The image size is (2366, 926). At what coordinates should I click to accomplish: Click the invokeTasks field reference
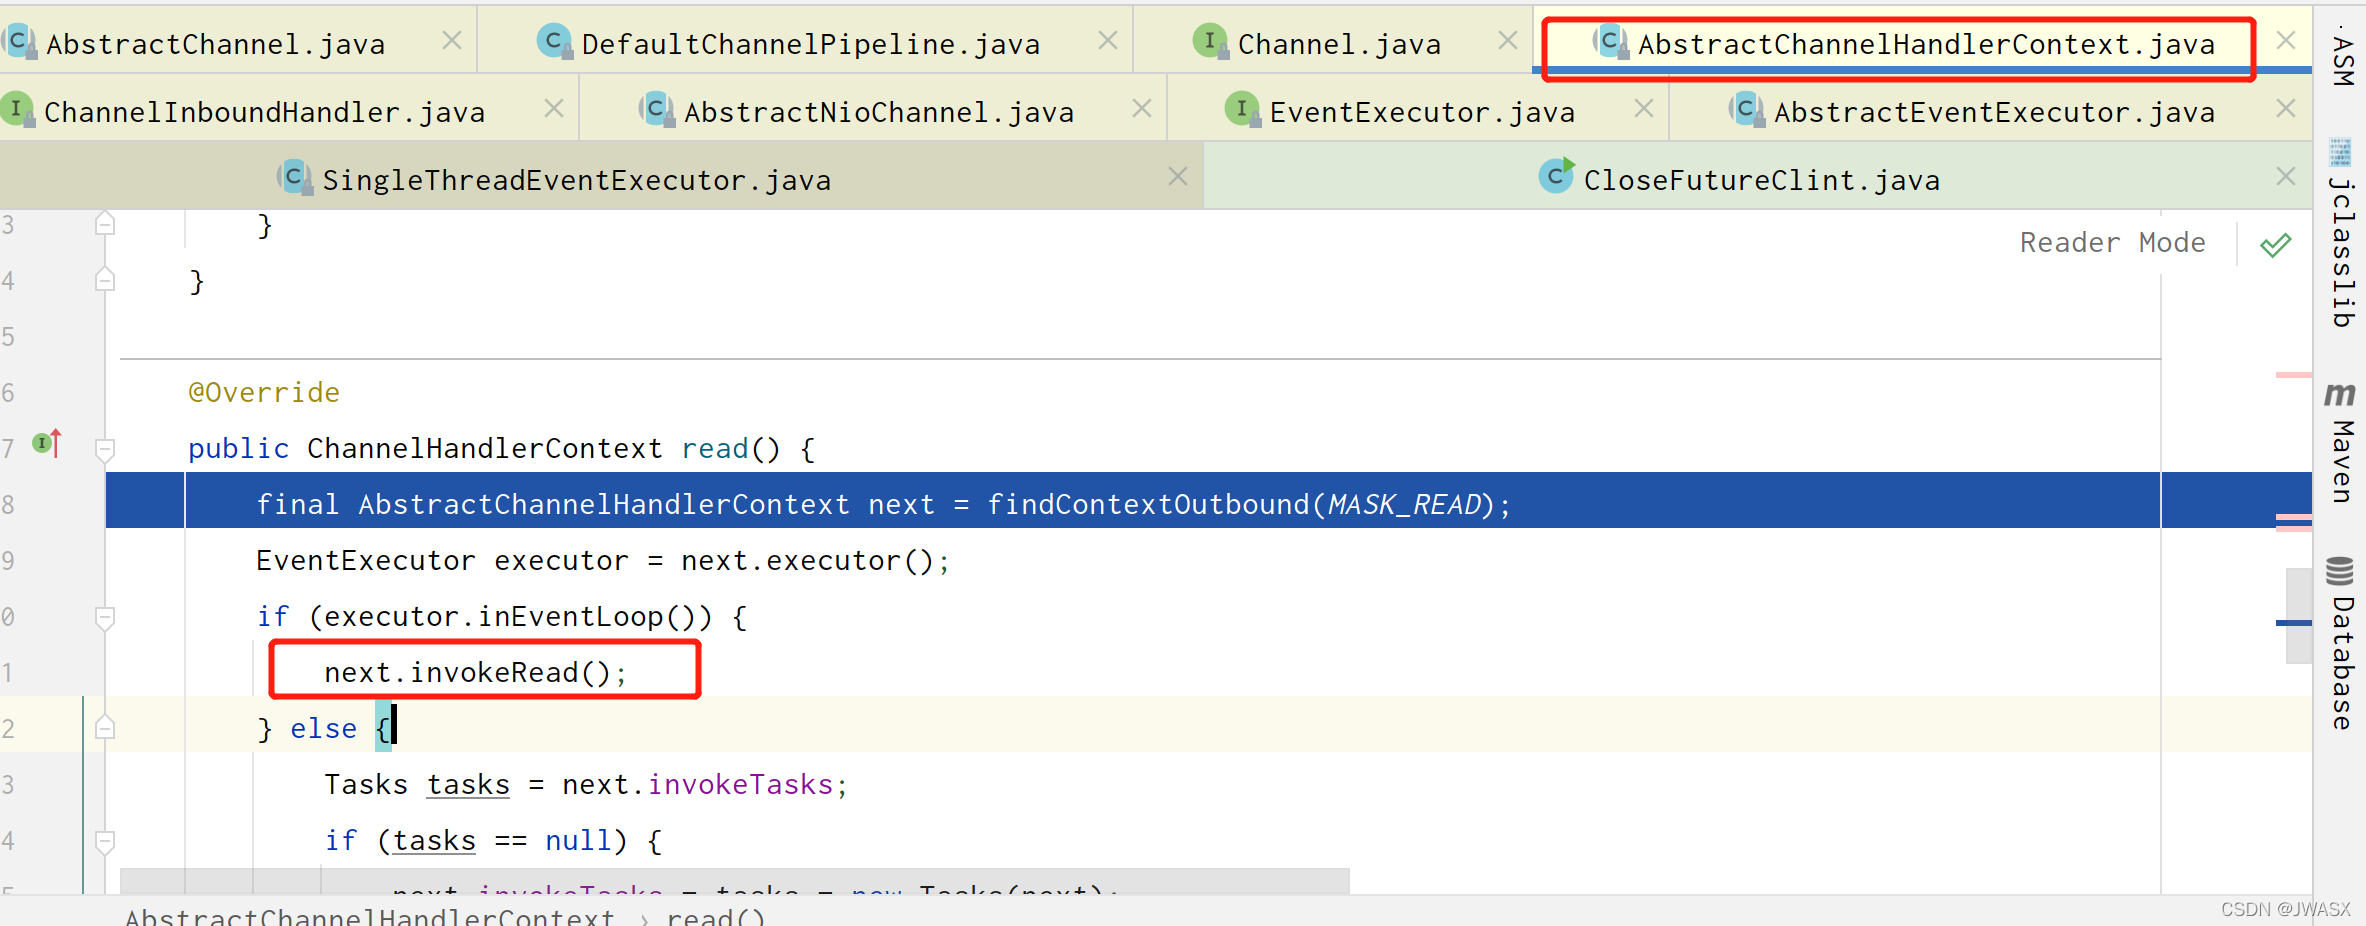740,784
